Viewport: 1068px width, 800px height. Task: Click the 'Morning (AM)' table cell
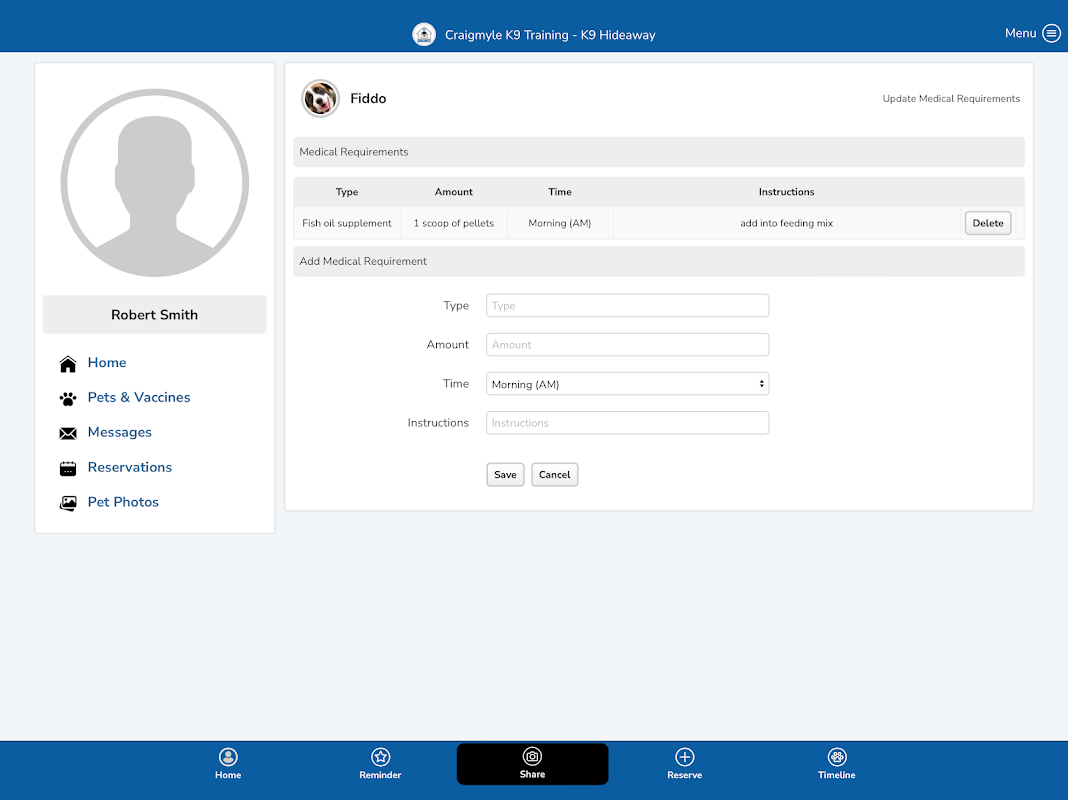click(x=560, y=223)
